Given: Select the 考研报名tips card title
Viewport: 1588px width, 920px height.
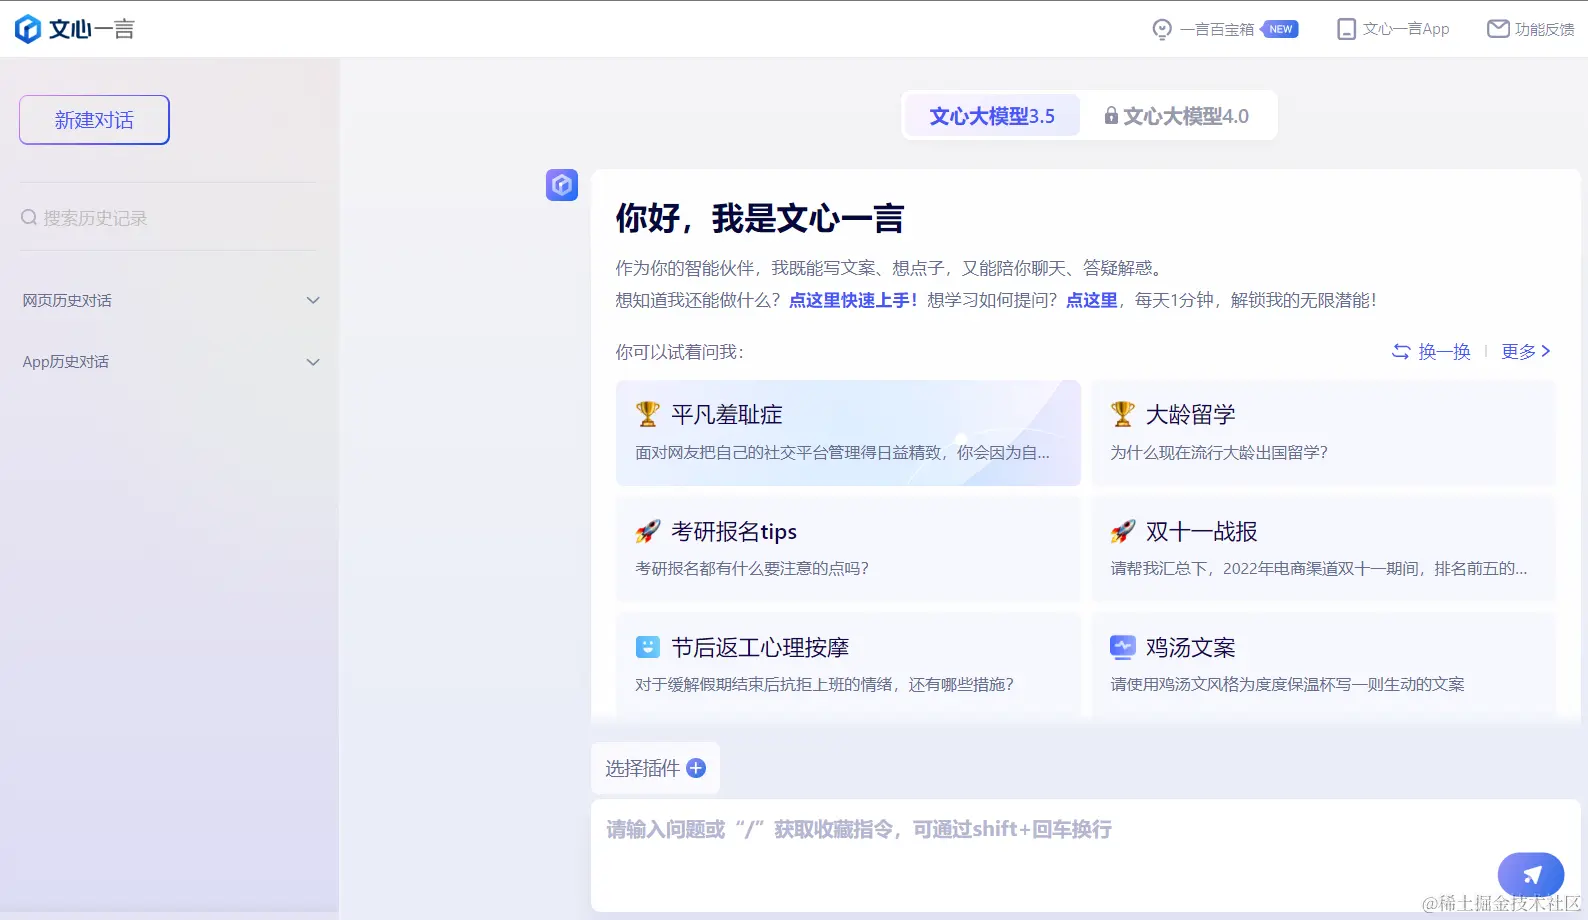Looking at the screenshot, I should 734,531.
